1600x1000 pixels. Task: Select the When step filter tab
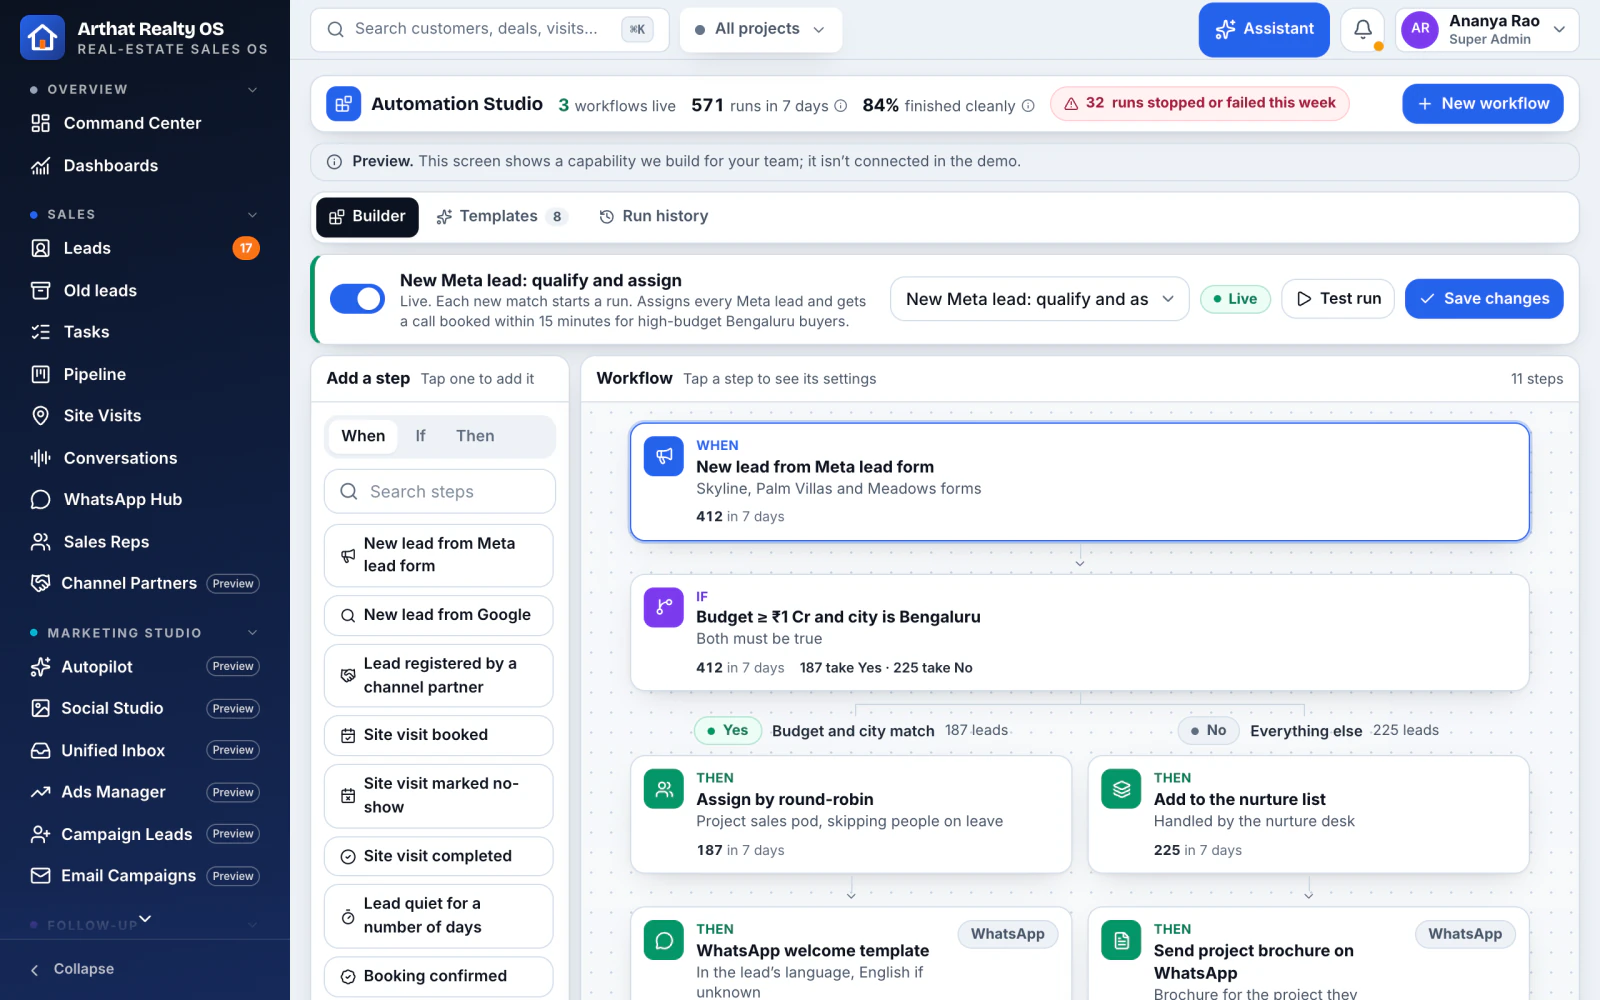pos(363,436)
